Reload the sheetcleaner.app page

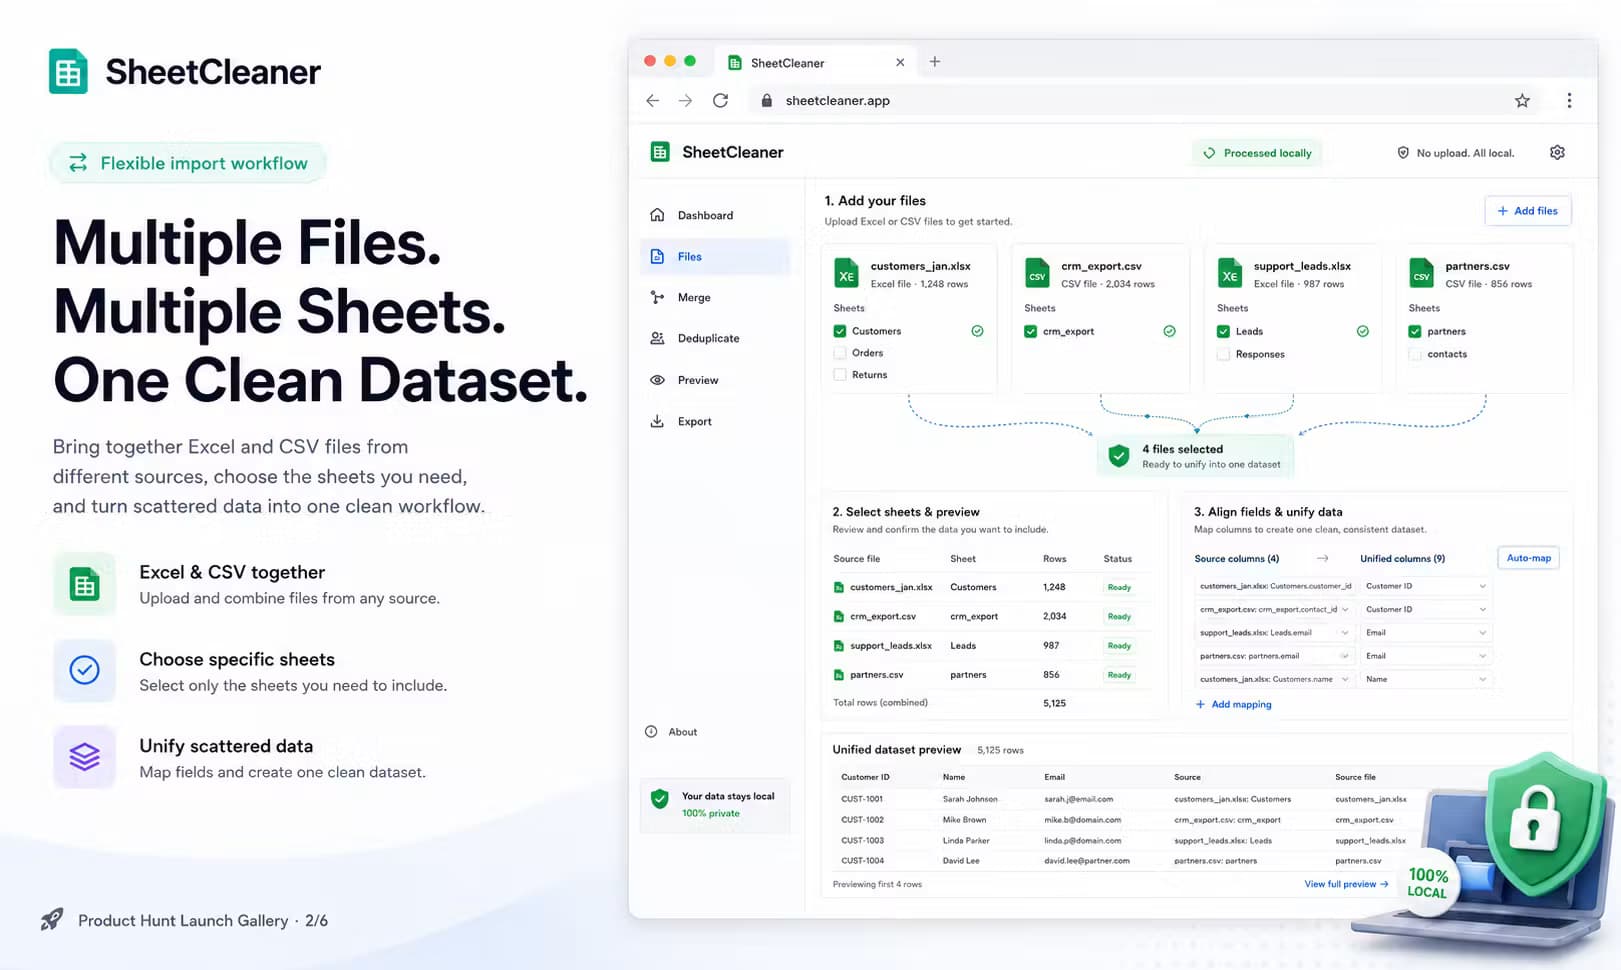pos(720,100)
